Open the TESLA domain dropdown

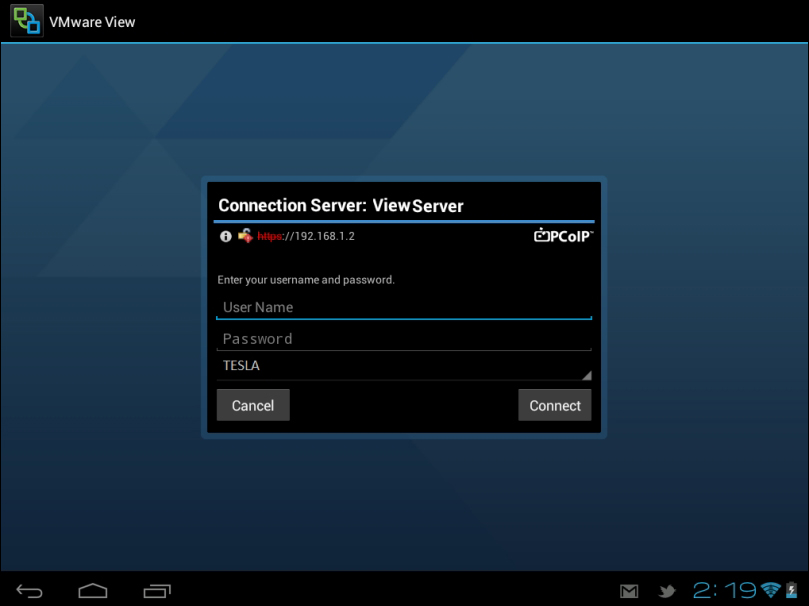click(404, 366)
